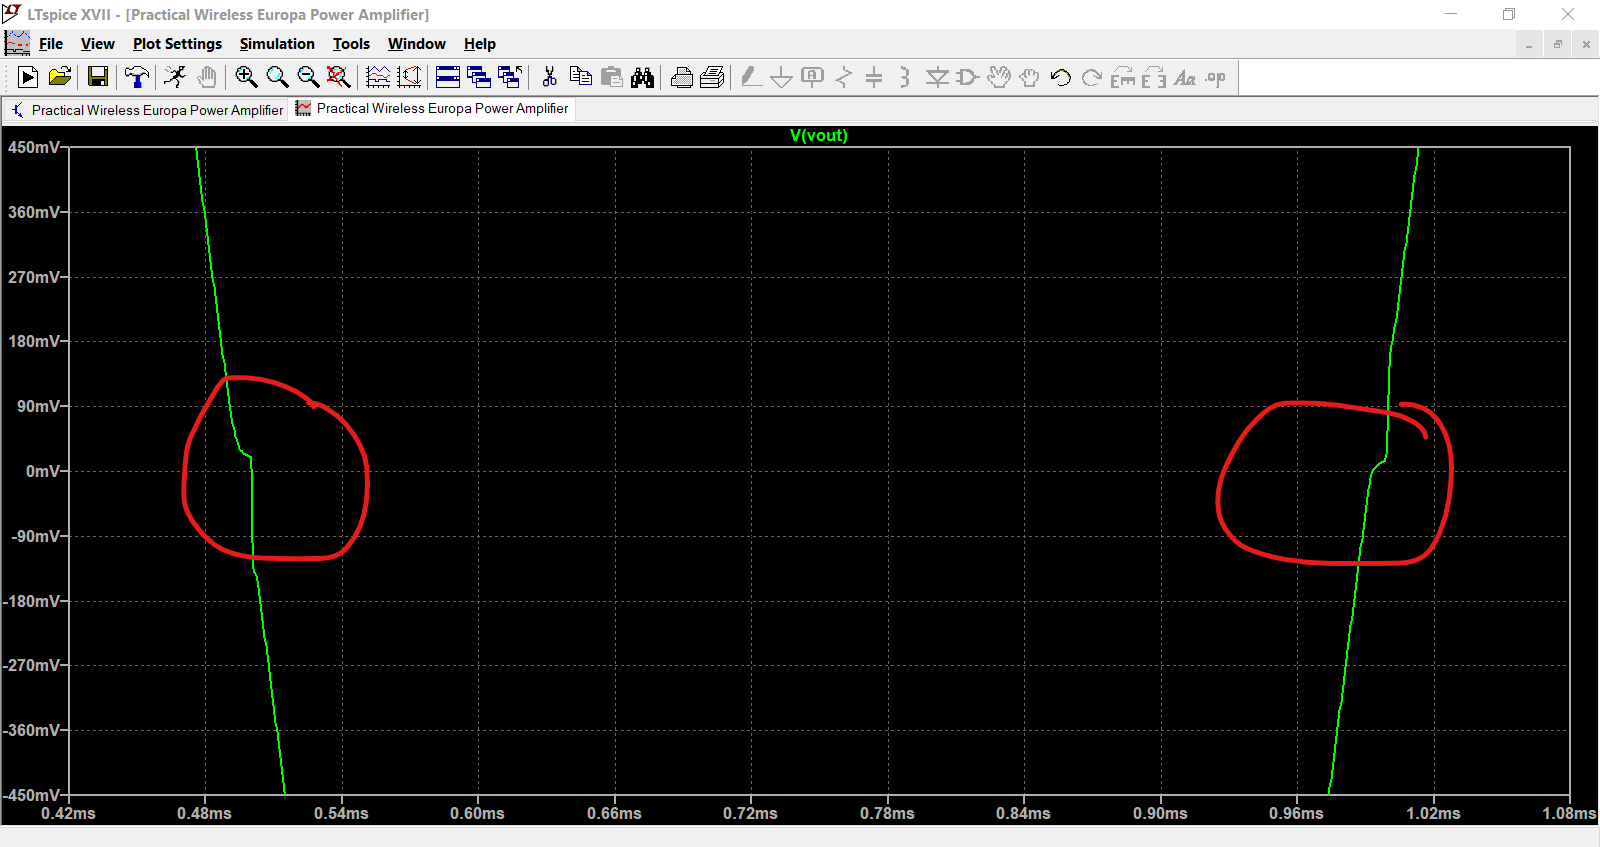This screenshot has width=1600, height=847.
Task: Open Control Panel hammer icon
Action: pos(137,77)
